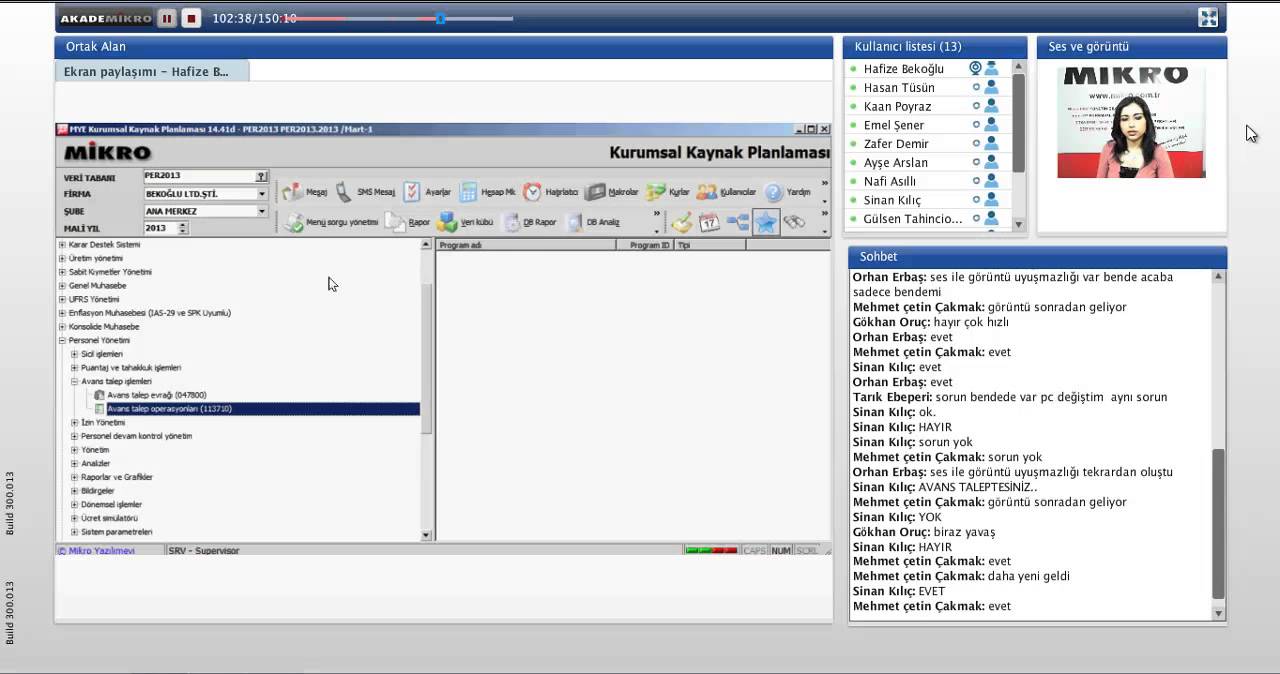Expand the İzin Yönetimi node
Screen dimensions: 1280x674
tap(74, 423)
